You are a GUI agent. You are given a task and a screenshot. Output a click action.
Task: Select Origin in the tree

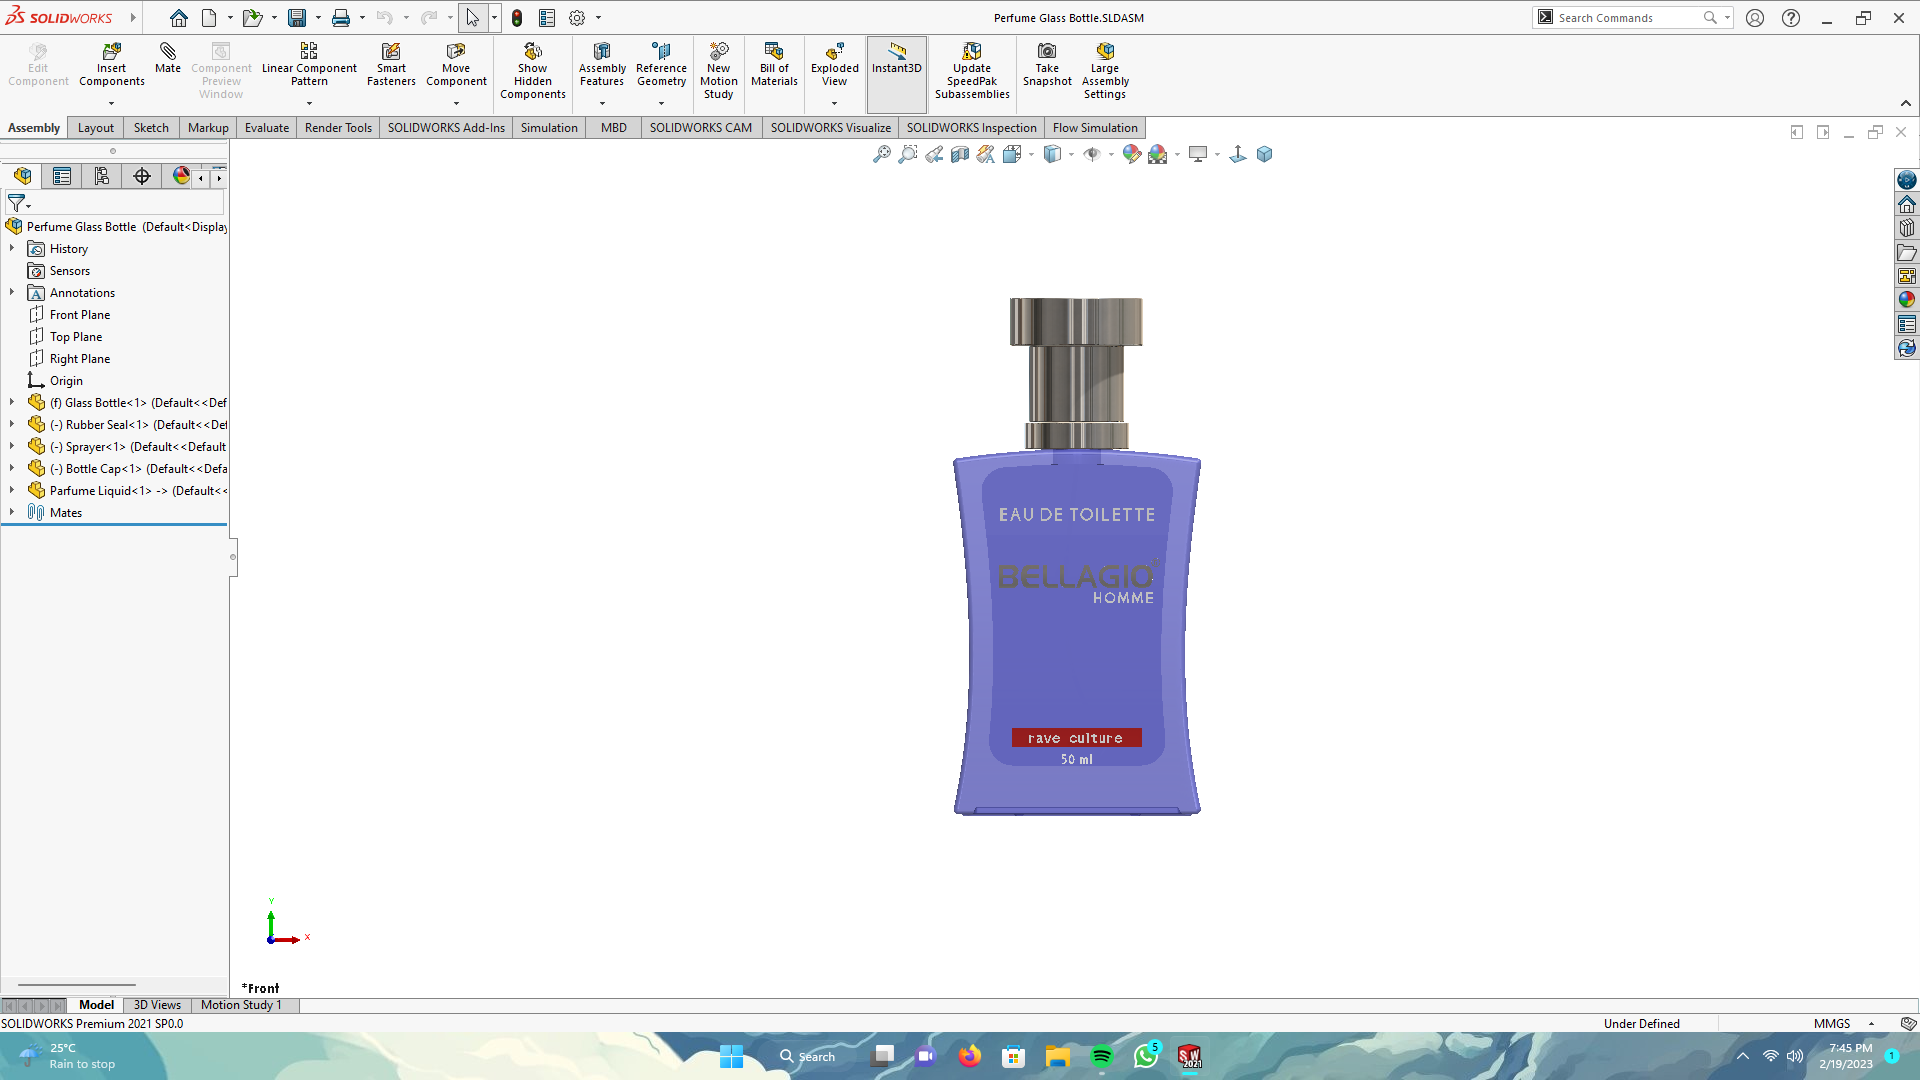tap(66, 380)
